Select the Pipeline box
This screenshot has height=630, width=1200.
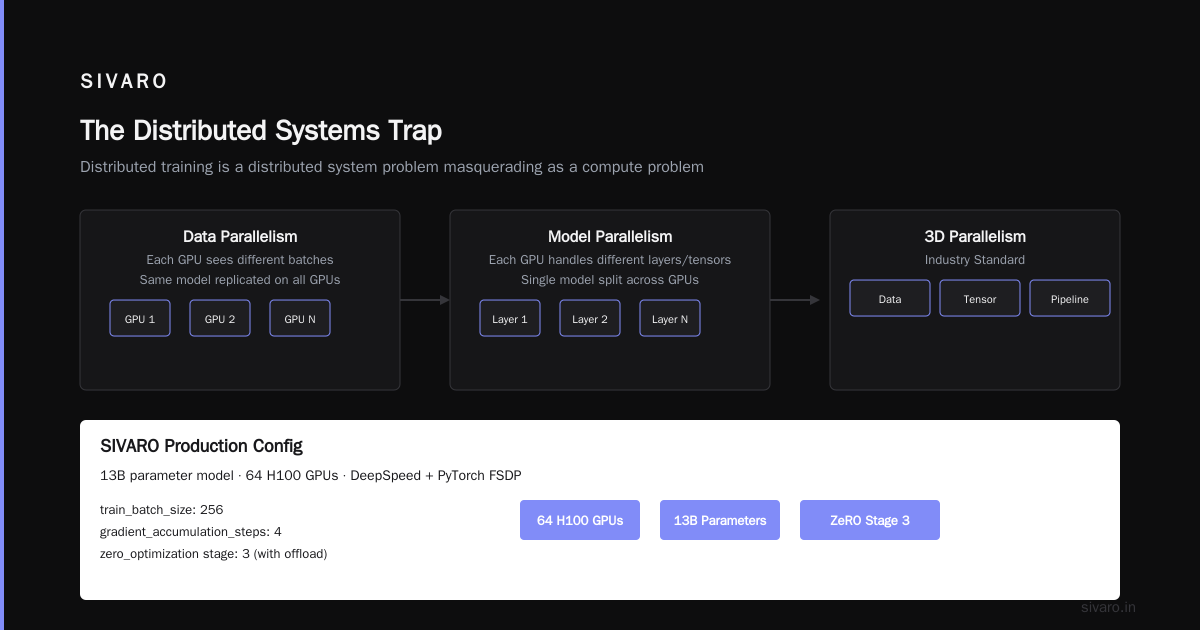[1070, 298]
